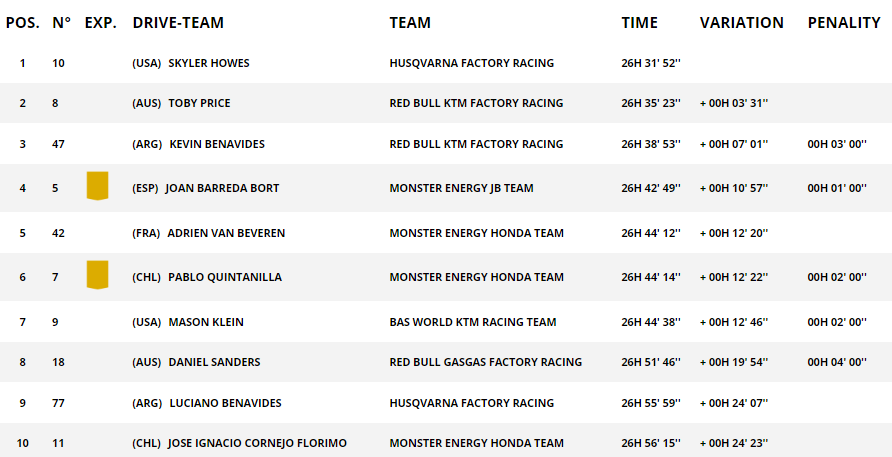Click BAS World KTM Racing Team

click(x=473, y=322)
